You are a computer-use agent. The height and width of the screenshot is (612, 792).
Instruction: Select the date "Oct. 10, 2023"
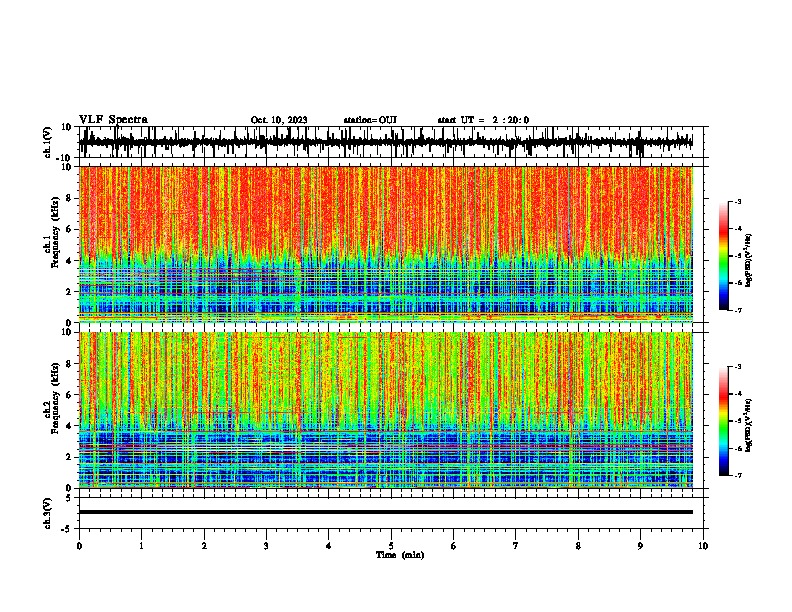[x=279, y=120]
